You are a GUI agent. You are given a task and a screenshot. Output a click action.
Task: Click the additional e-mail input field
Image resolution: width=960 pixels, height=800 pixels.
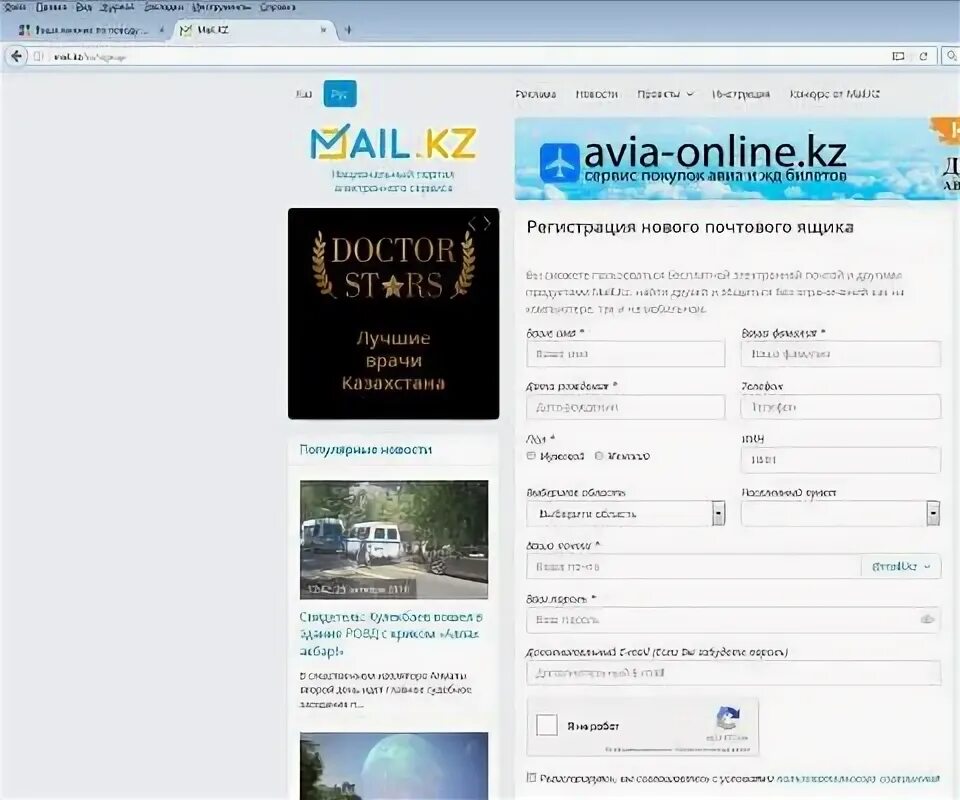pos(733,673)
